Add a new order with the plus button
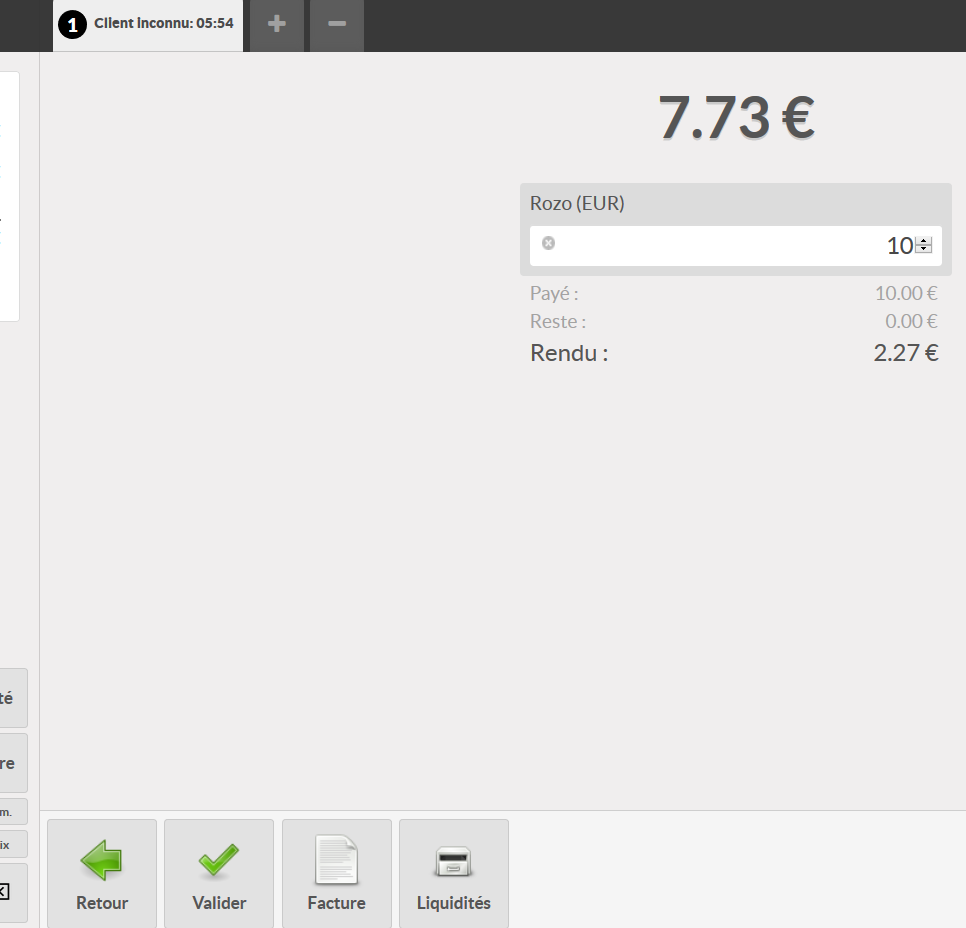The image size is (966, 928). [x=277, y=24]
